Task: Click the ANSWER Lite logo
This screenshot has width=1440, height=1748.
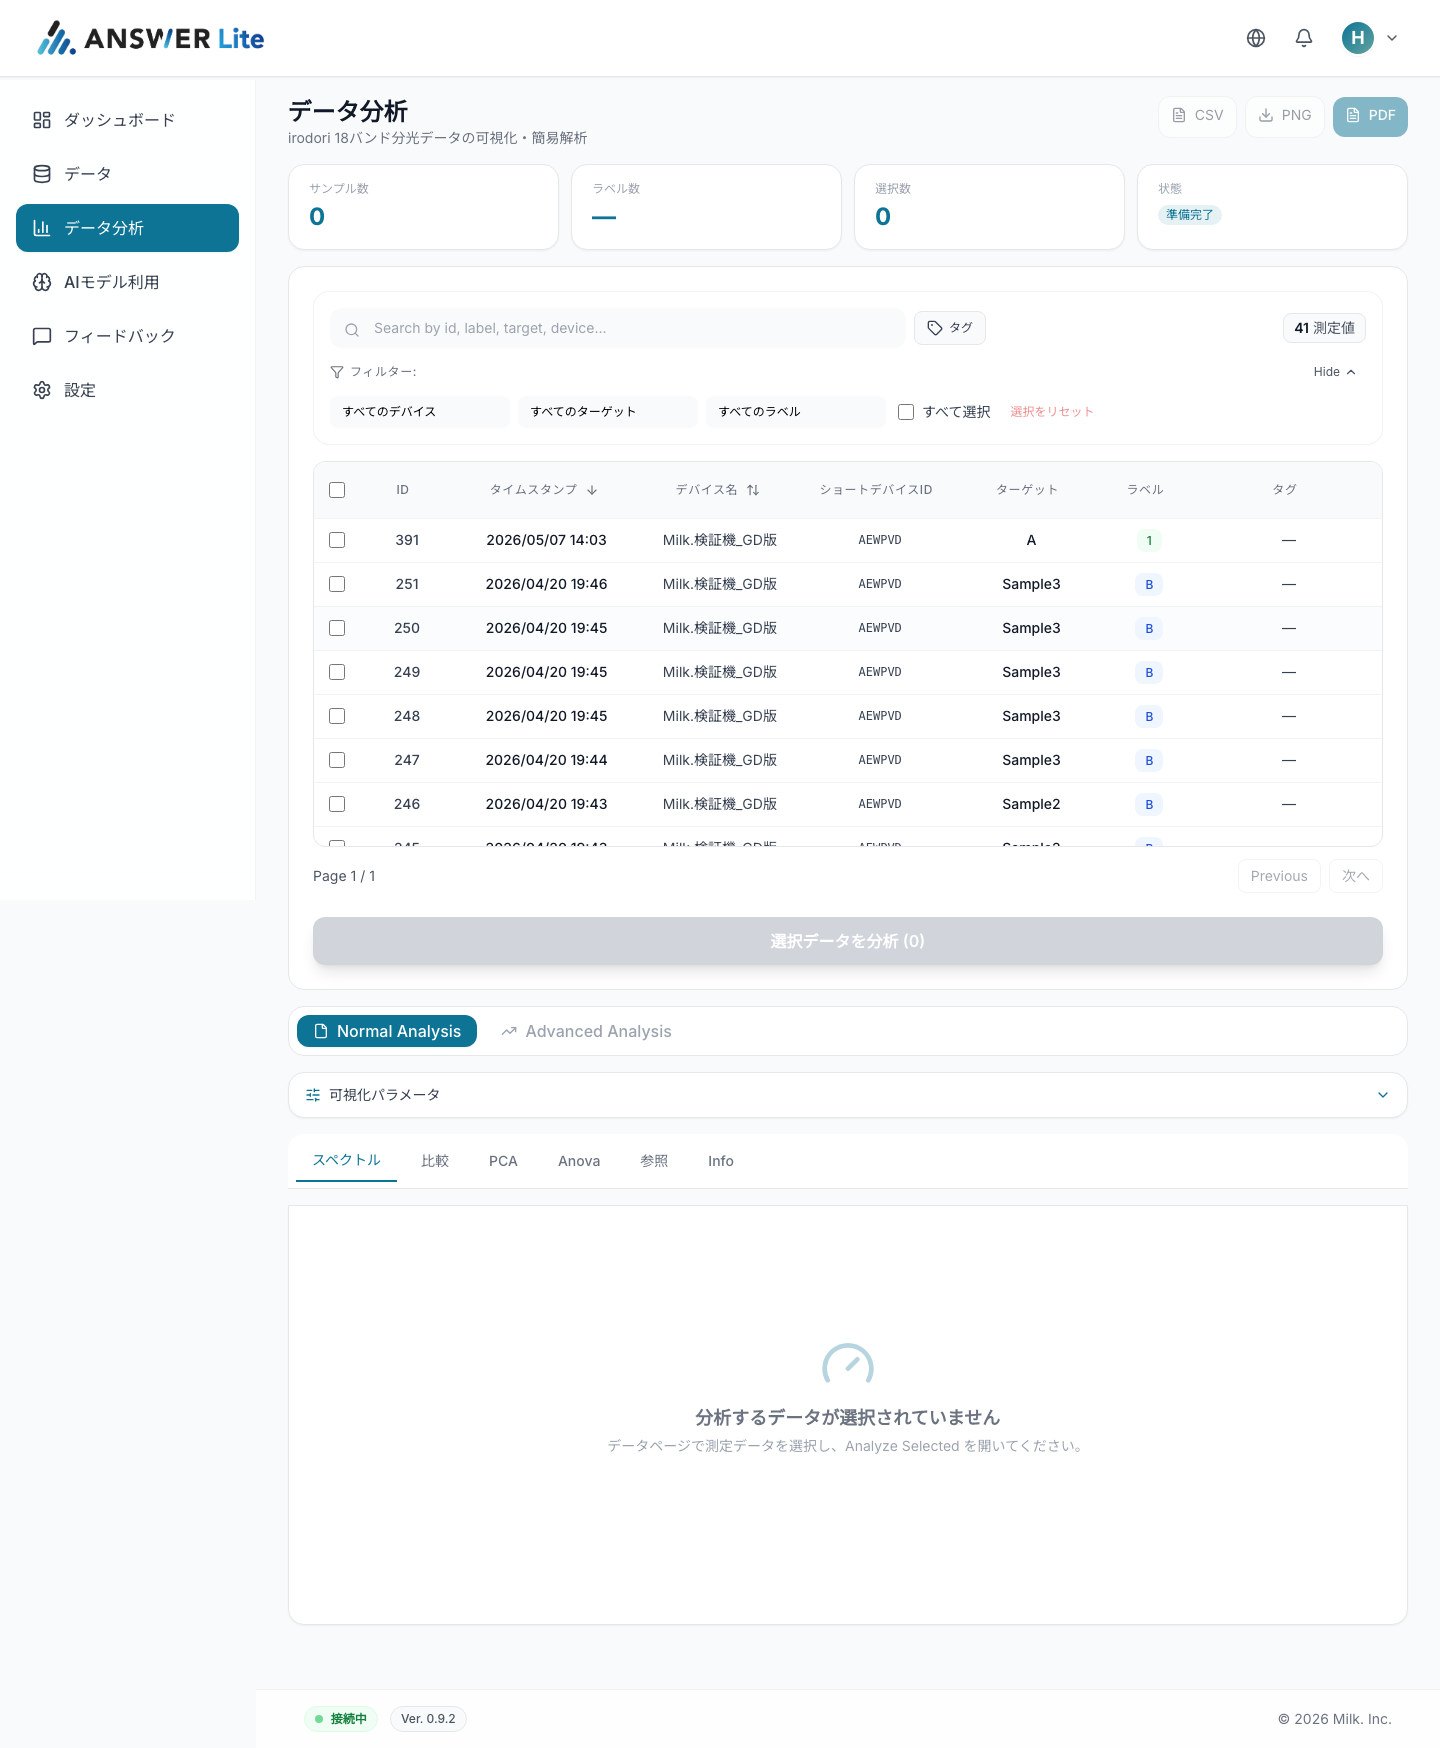Action: [x=151, y=38]
